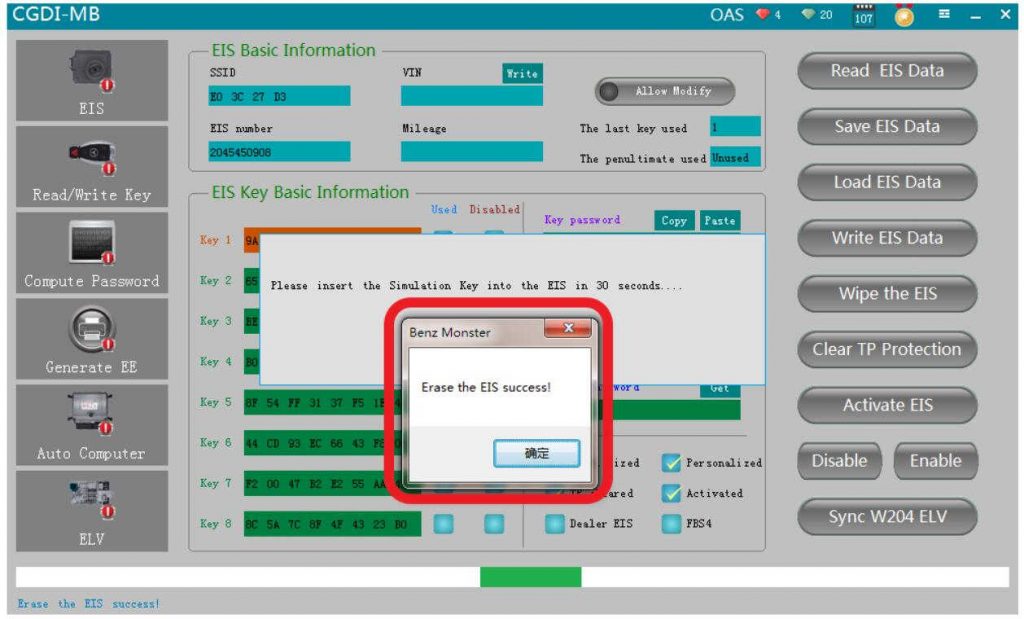1024x619 pixels.
Task: Click the progress bar green indicator
Action: 530,577
